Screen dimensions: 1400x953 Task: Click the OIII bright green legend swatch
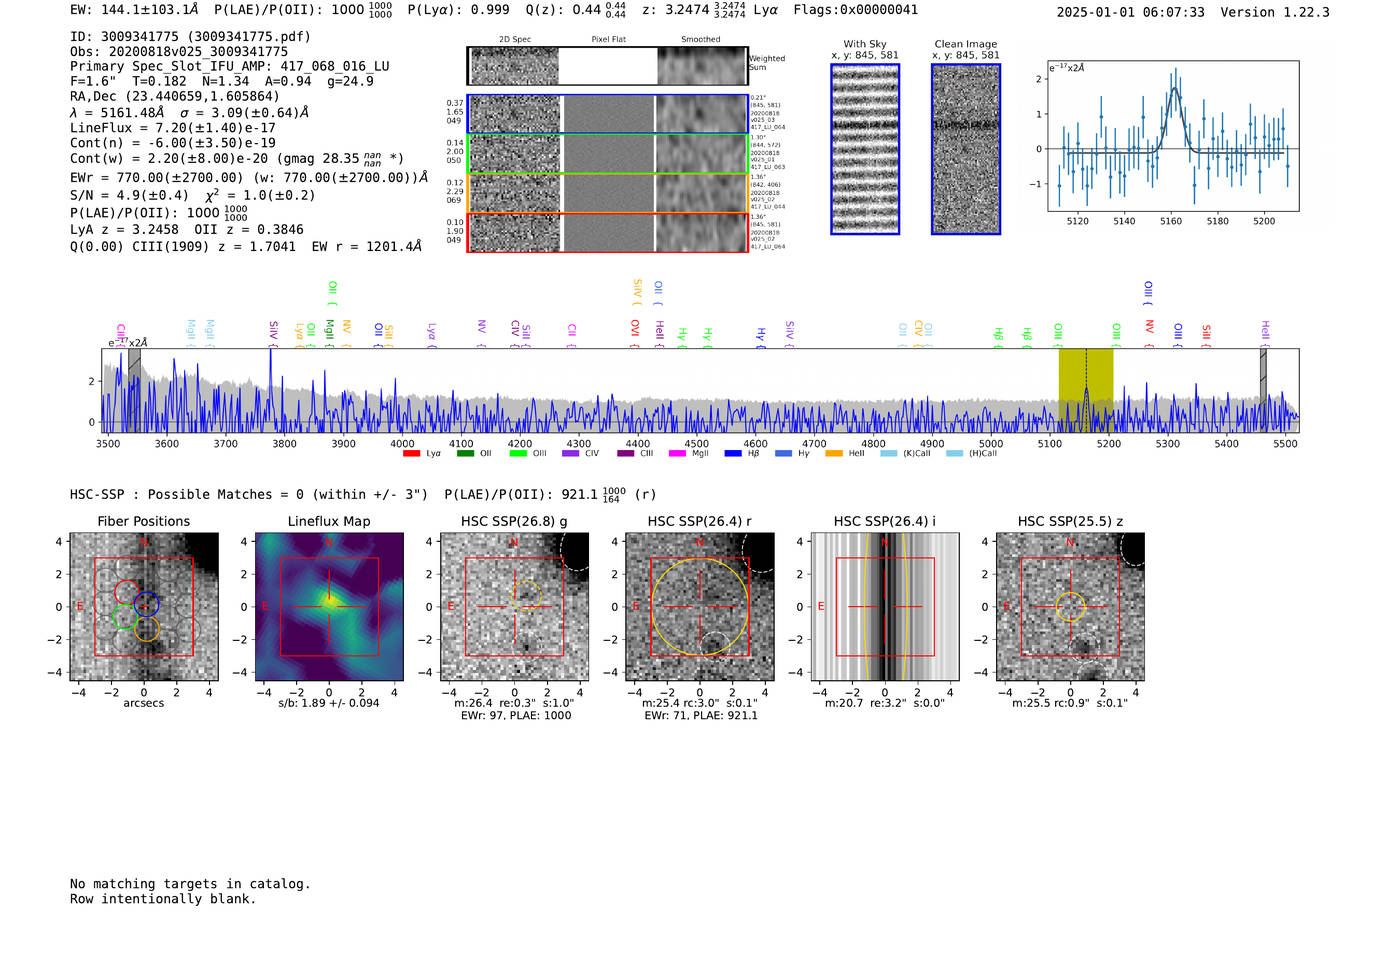pyautogui.click(x=518, y=454)
